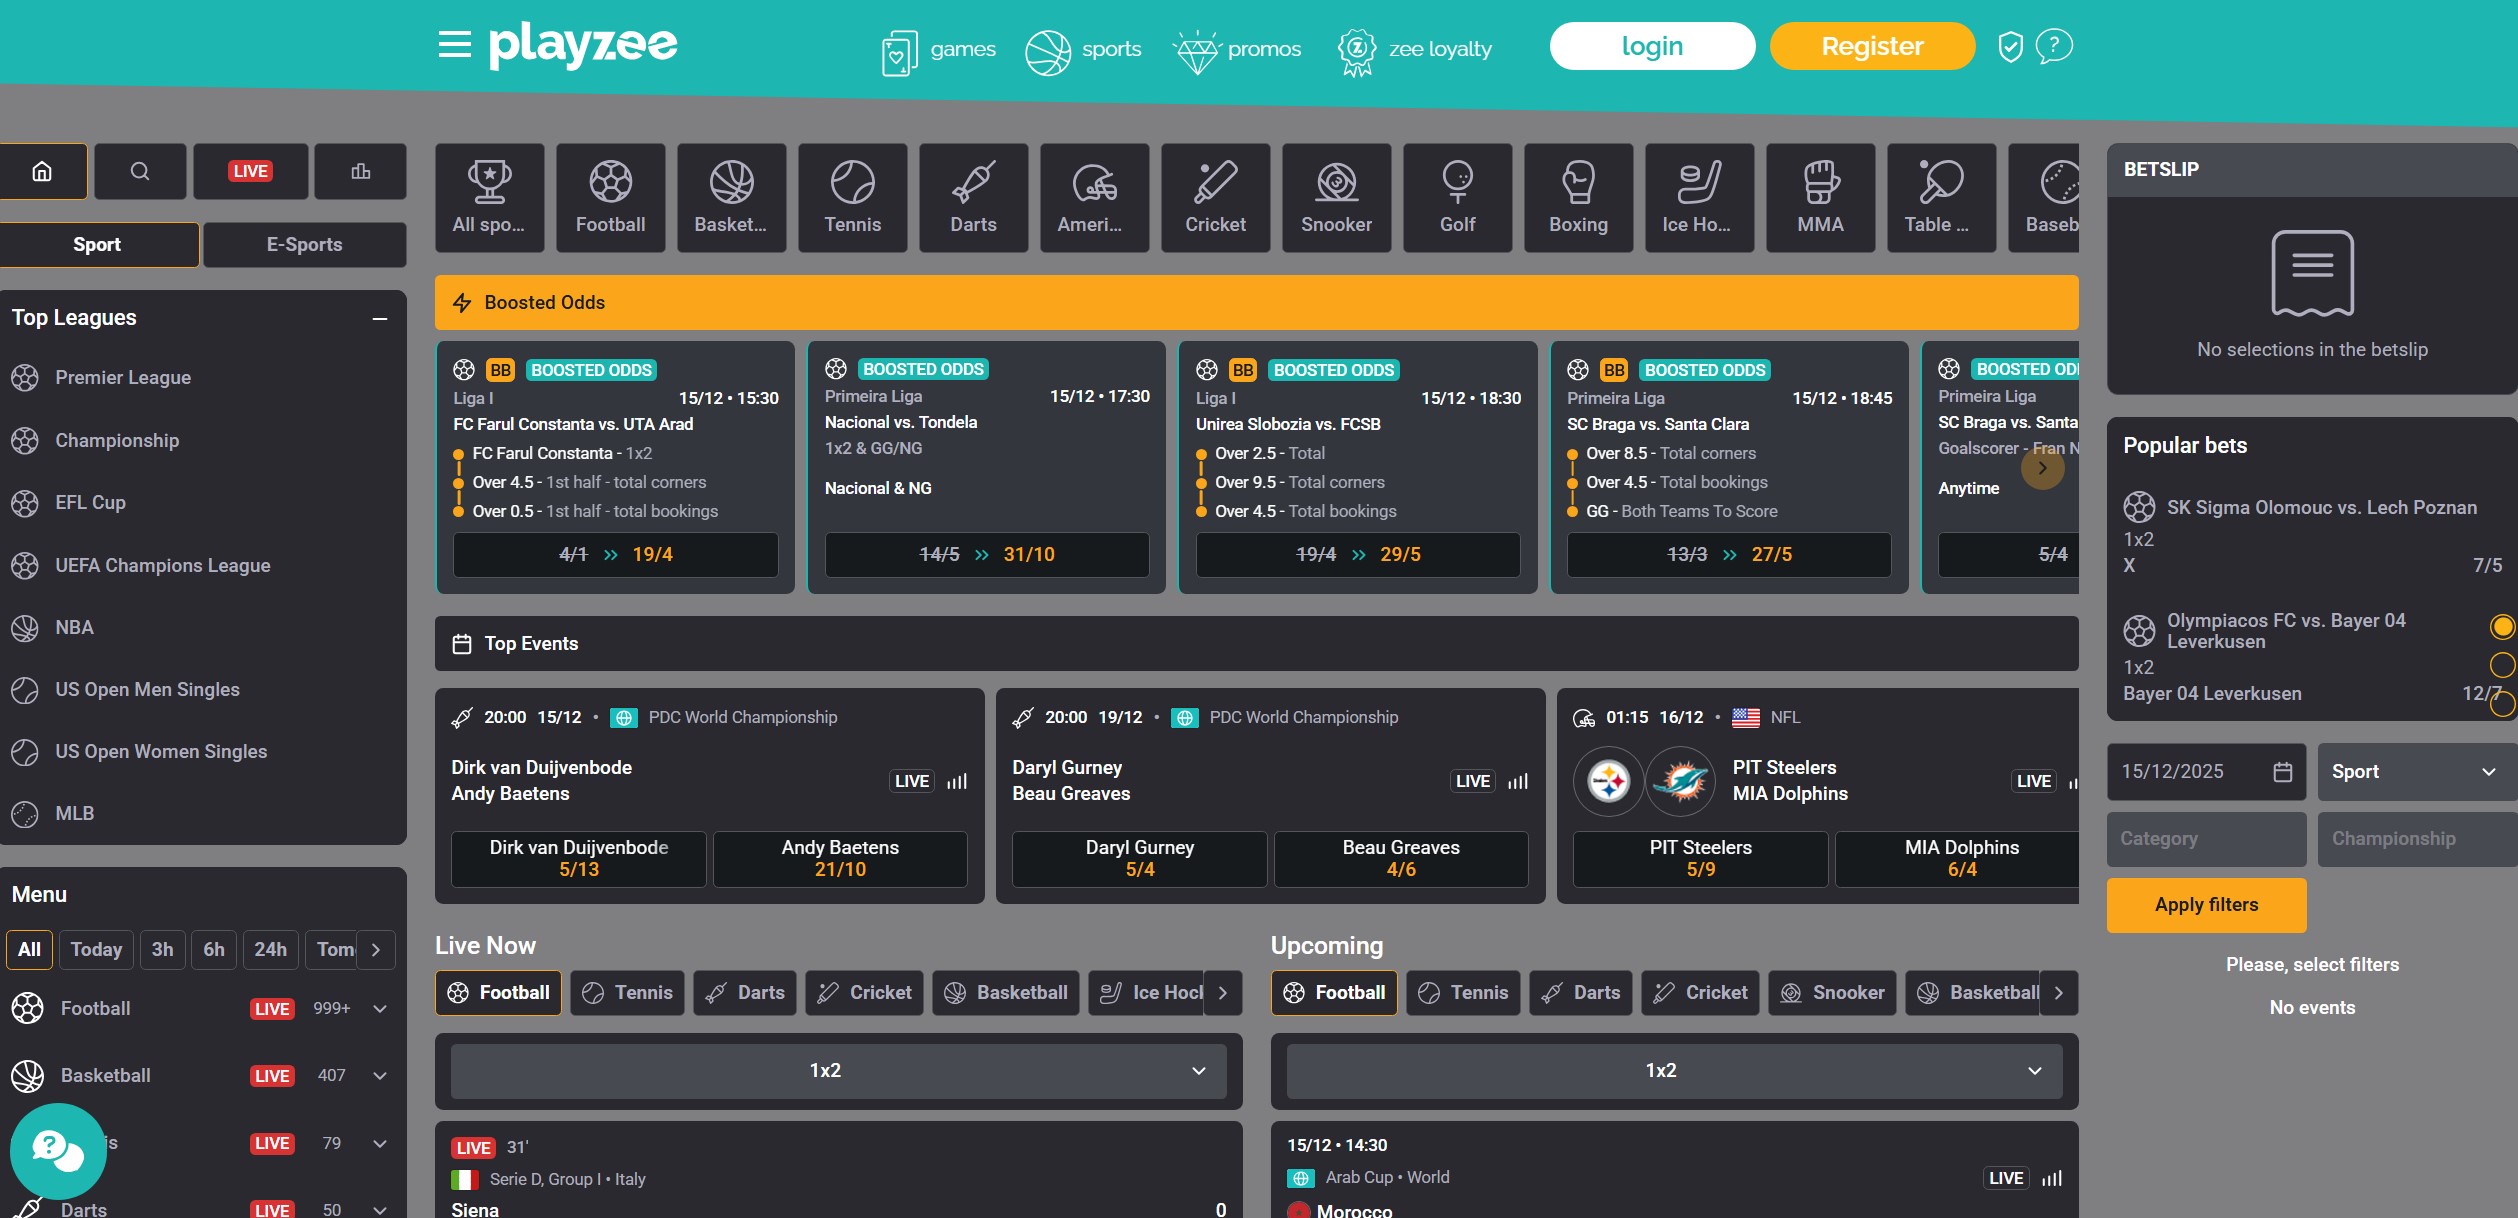Click the odds 21/10 for Andy Baetens
The height and width of the screenshot is (1218, 2518).
[839, 858]
